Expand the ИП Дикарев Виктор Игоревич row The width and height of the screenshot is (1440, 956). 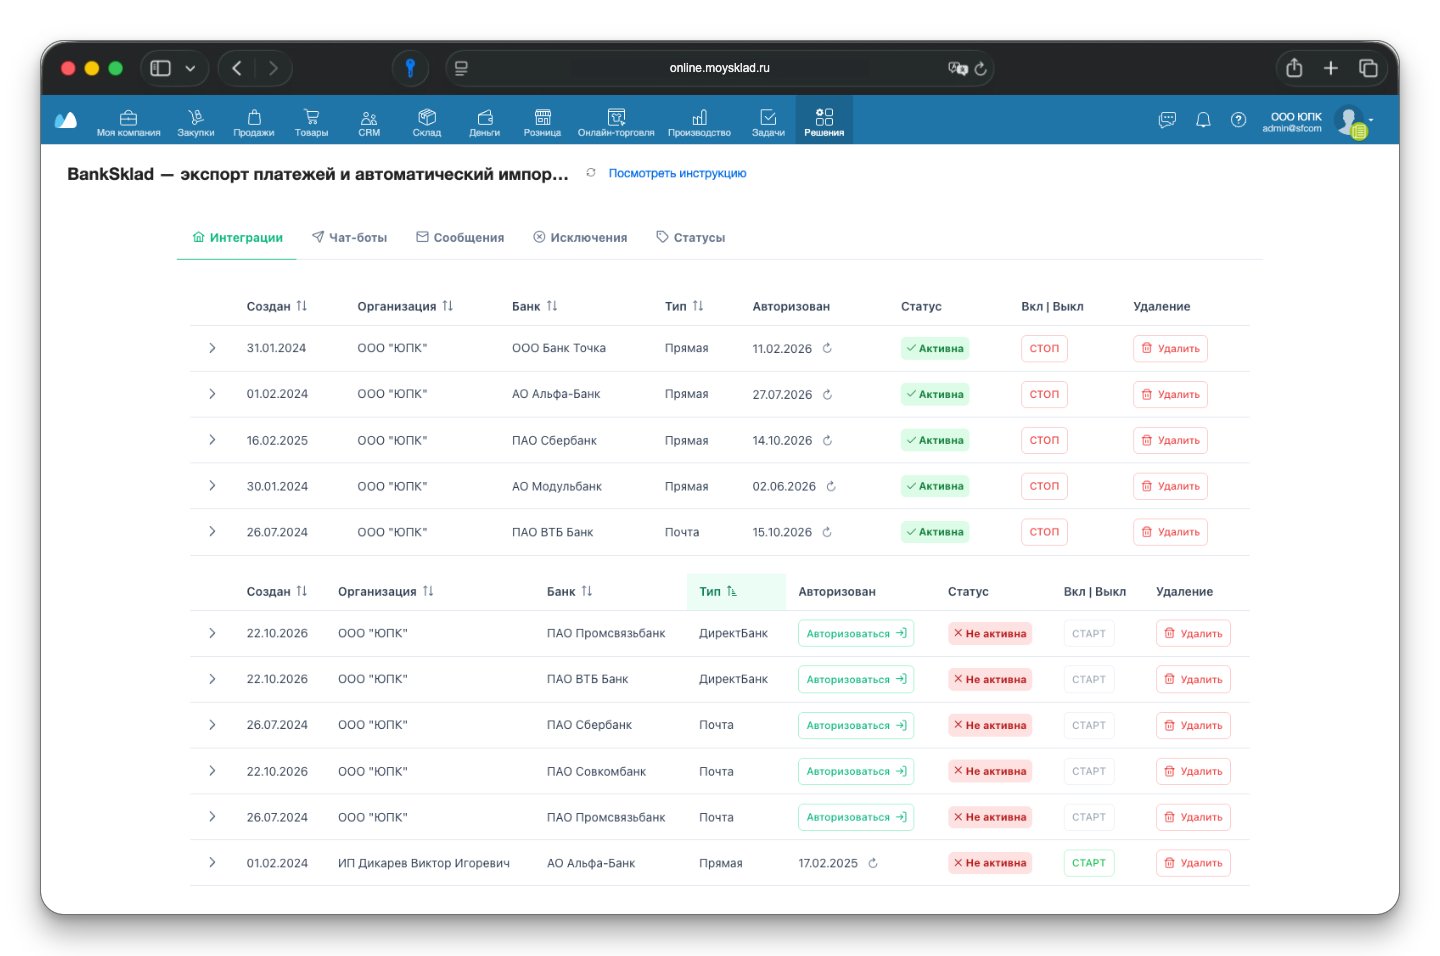coord(212,862)
